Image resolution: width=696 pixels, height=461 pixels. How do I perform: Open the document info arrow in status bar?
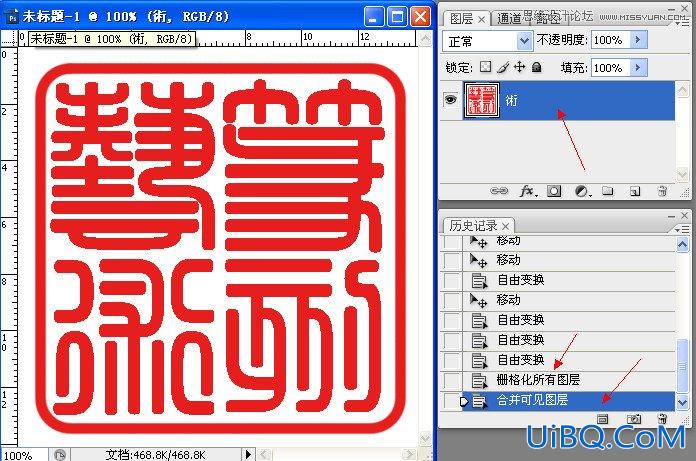[248, 454]
